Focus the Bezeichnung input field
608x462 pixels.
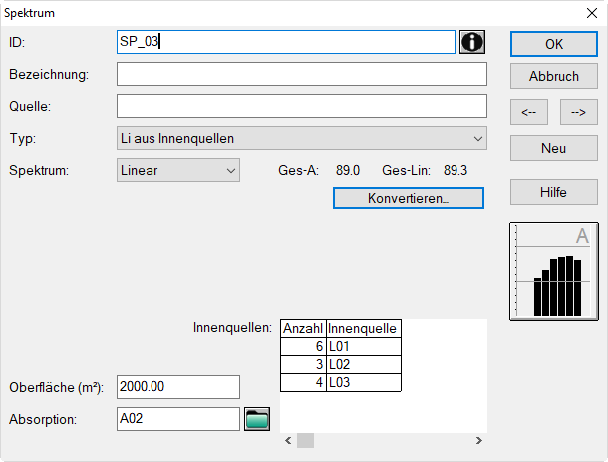coord(302,74)
